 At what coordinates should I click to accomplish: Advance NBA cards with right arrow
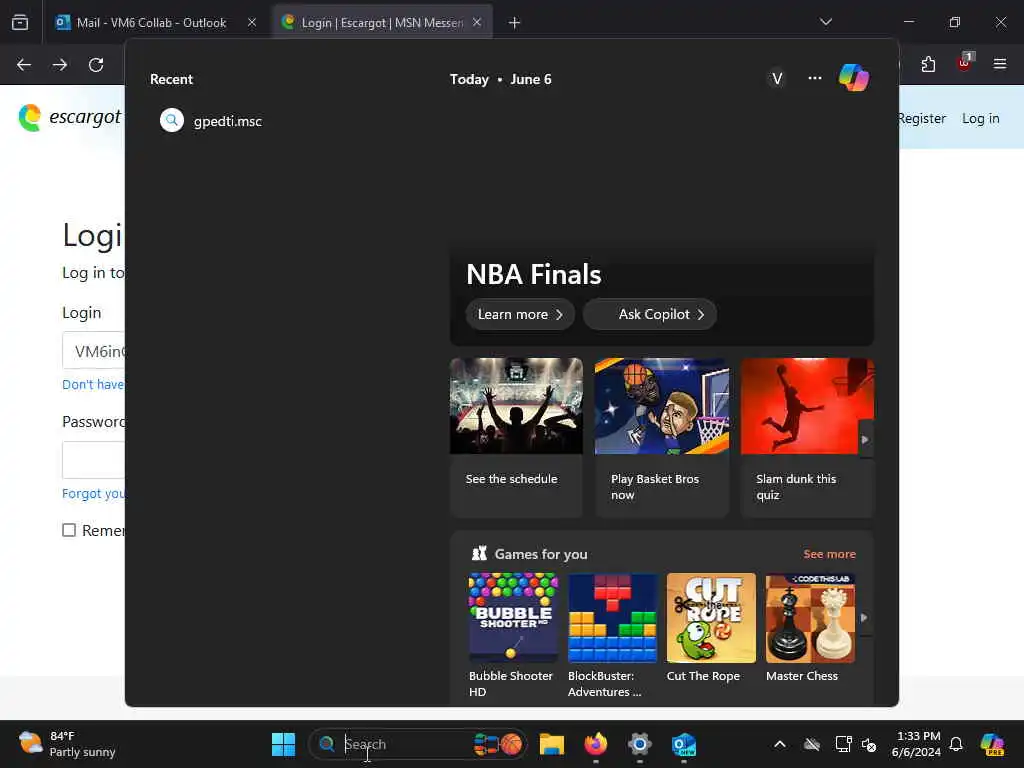(865, 440)
